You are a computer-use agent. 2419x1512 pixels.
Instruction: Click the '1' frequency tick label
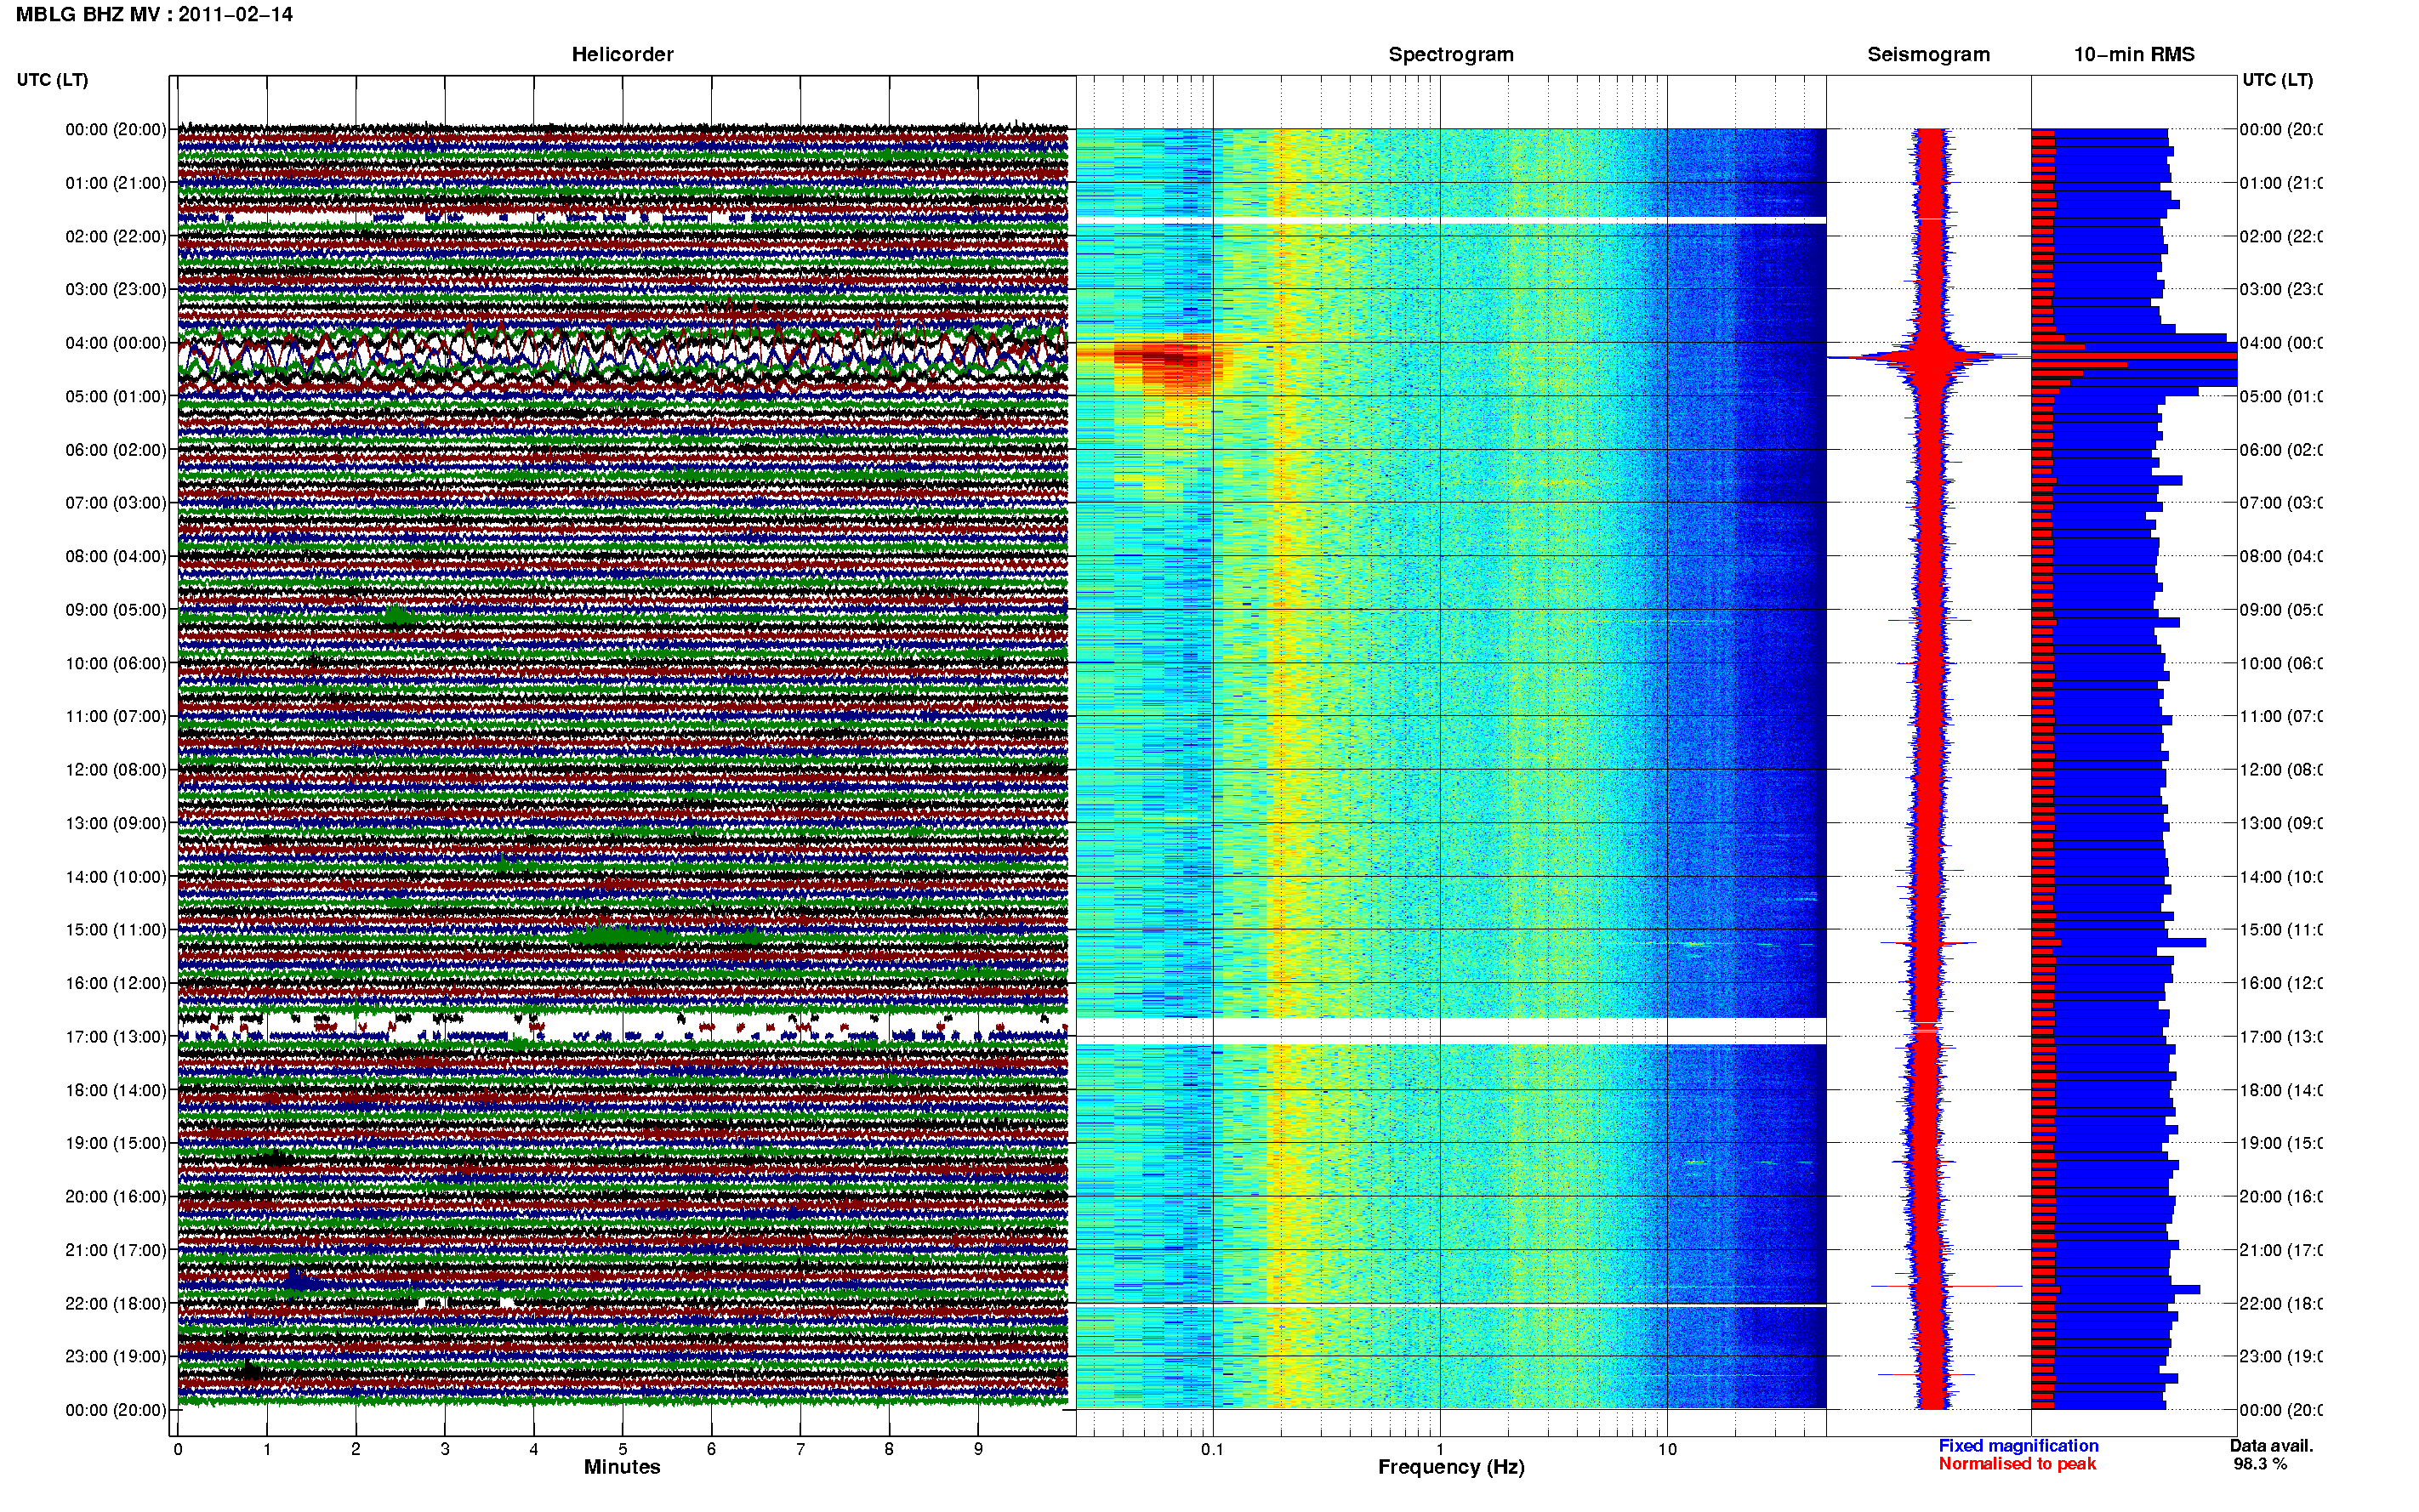tap(1440, 1449)
